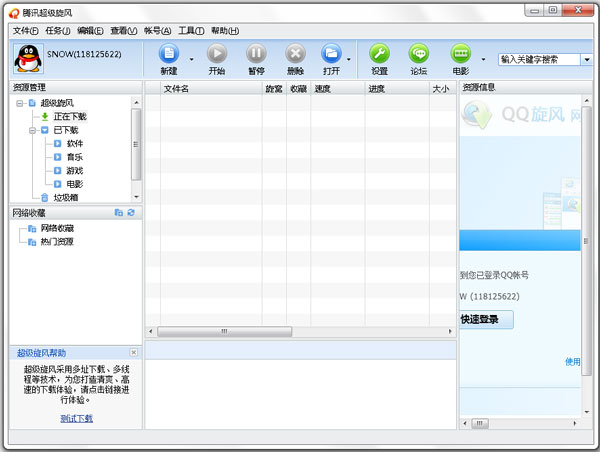The height and width of the screenshot is (452, 600).
Task: Close the 超级旋风帮助 help panel
Action: click(x=134, y=352)
